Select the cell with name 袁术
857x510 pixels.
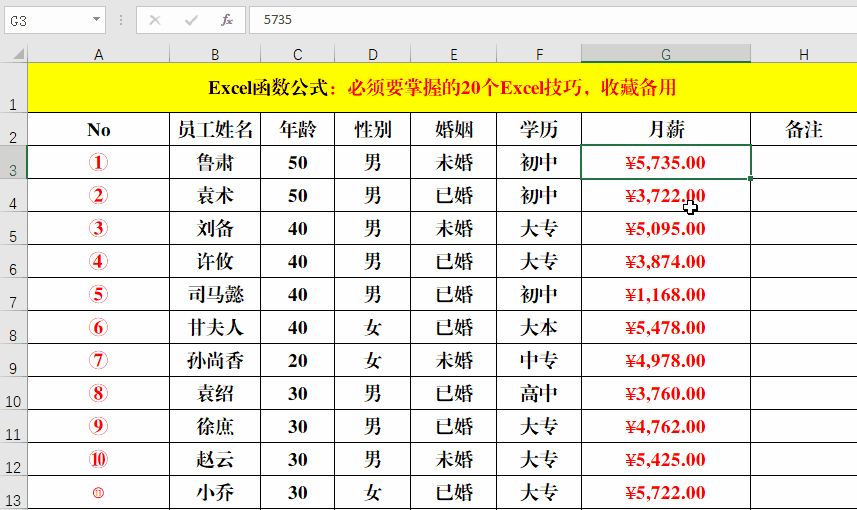click(215, 196)
